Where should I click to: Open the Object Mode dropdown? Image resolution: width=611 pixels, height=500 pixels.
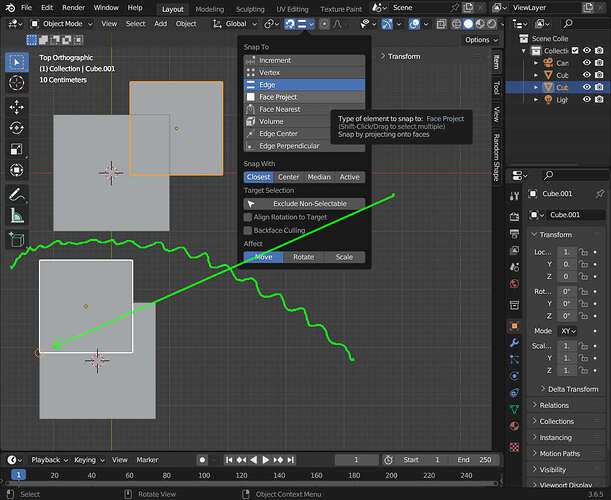(62, 24)
